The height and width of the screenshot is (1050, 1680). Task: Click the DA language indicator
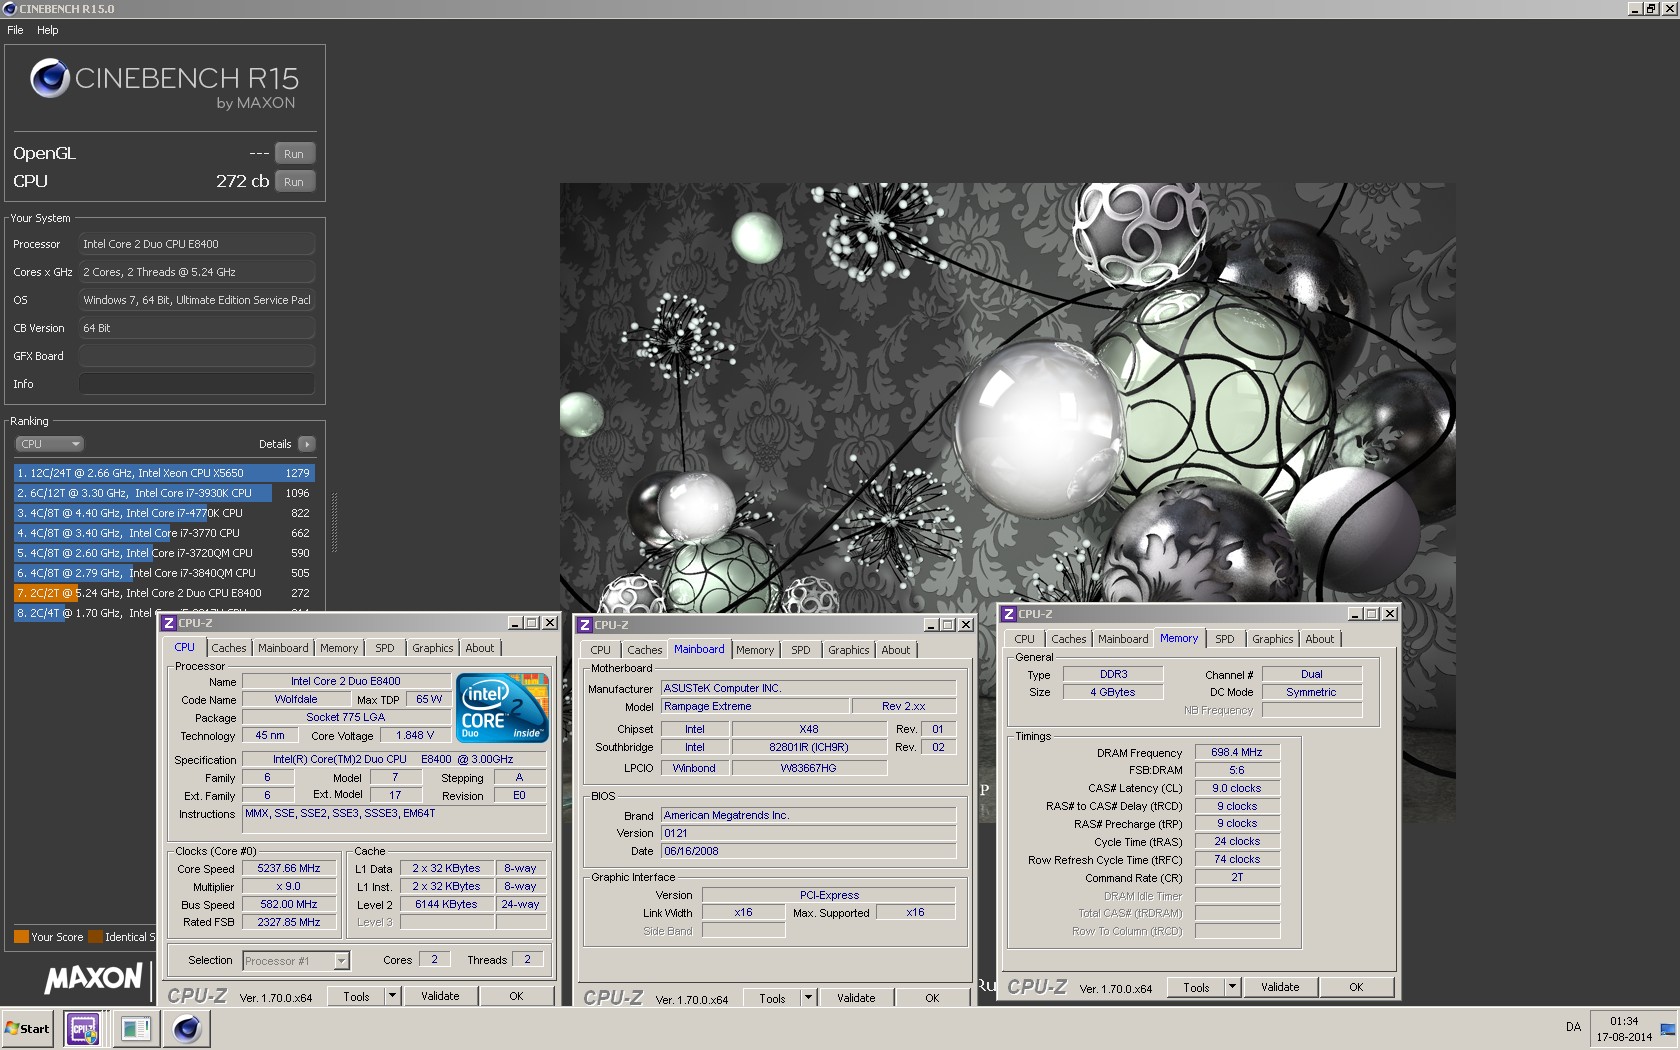tap(1573, 1027)
